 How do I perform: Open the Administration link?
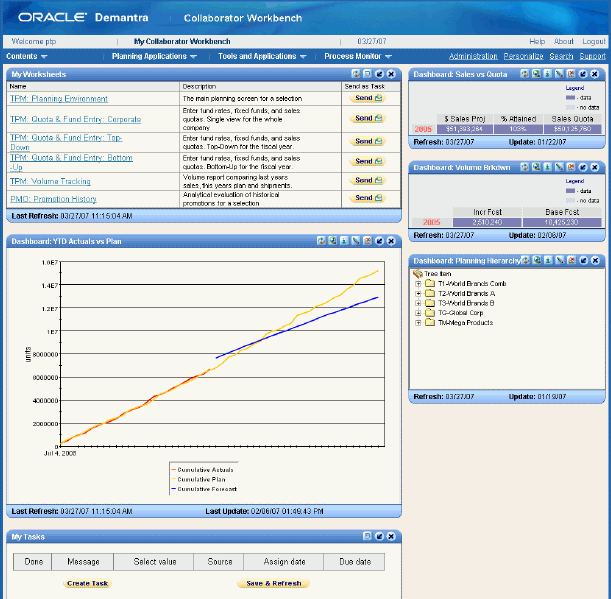pos(473,56)
